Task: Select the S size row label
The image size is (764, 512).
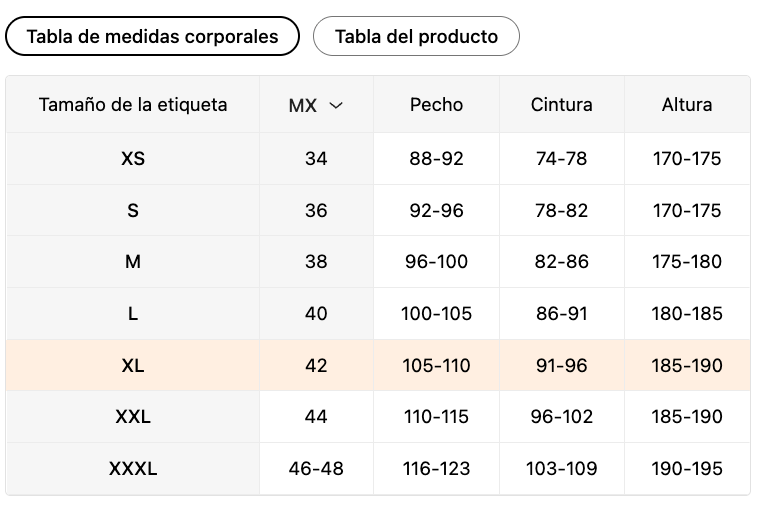Action: click(x=133, y=210)
